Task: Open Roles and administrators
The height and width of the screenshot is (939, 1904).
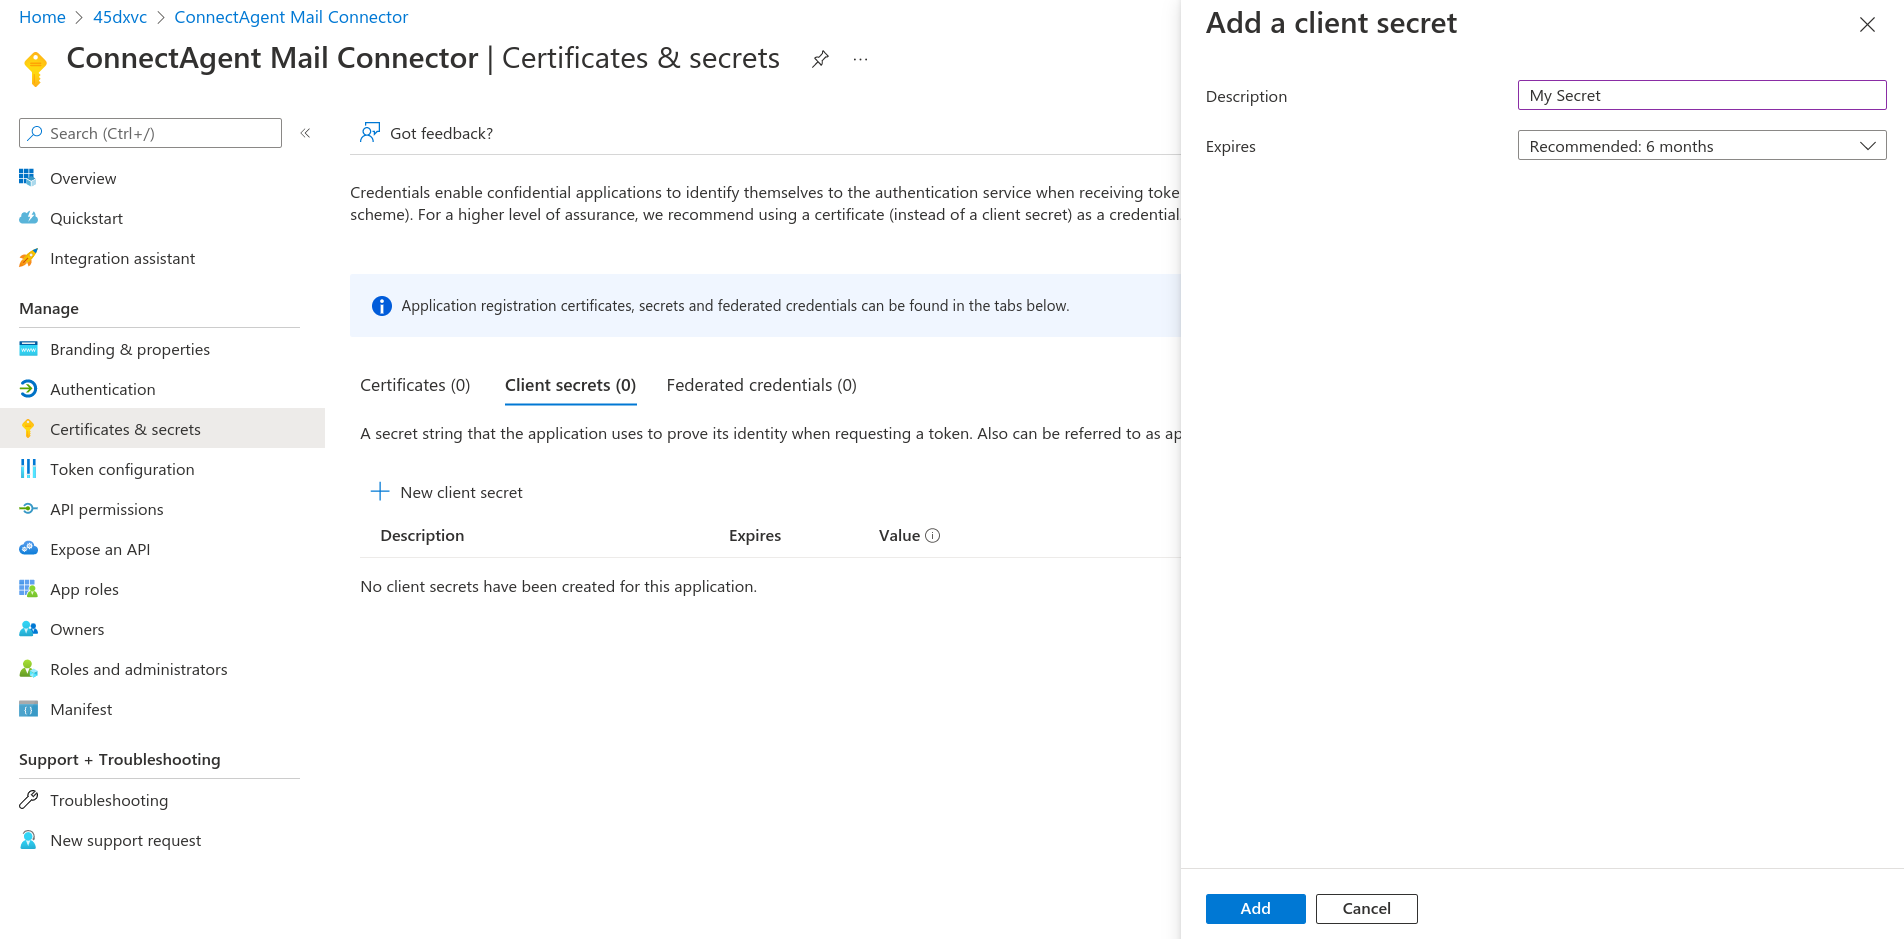Action: [x=139, y=669]
